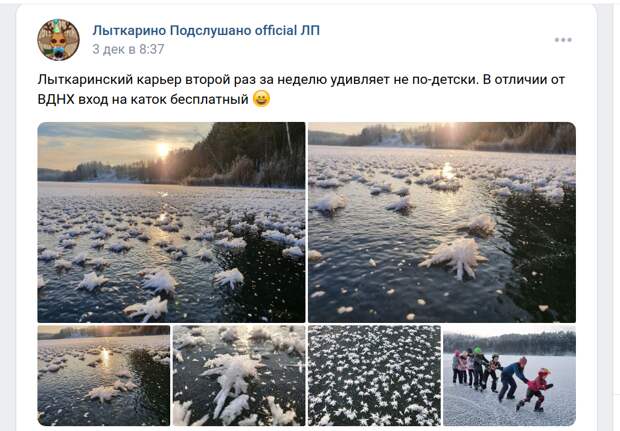Open dark ice photo dotted with white frost stars
Viewport: 620px width, 431px height.
pos(374,376)
